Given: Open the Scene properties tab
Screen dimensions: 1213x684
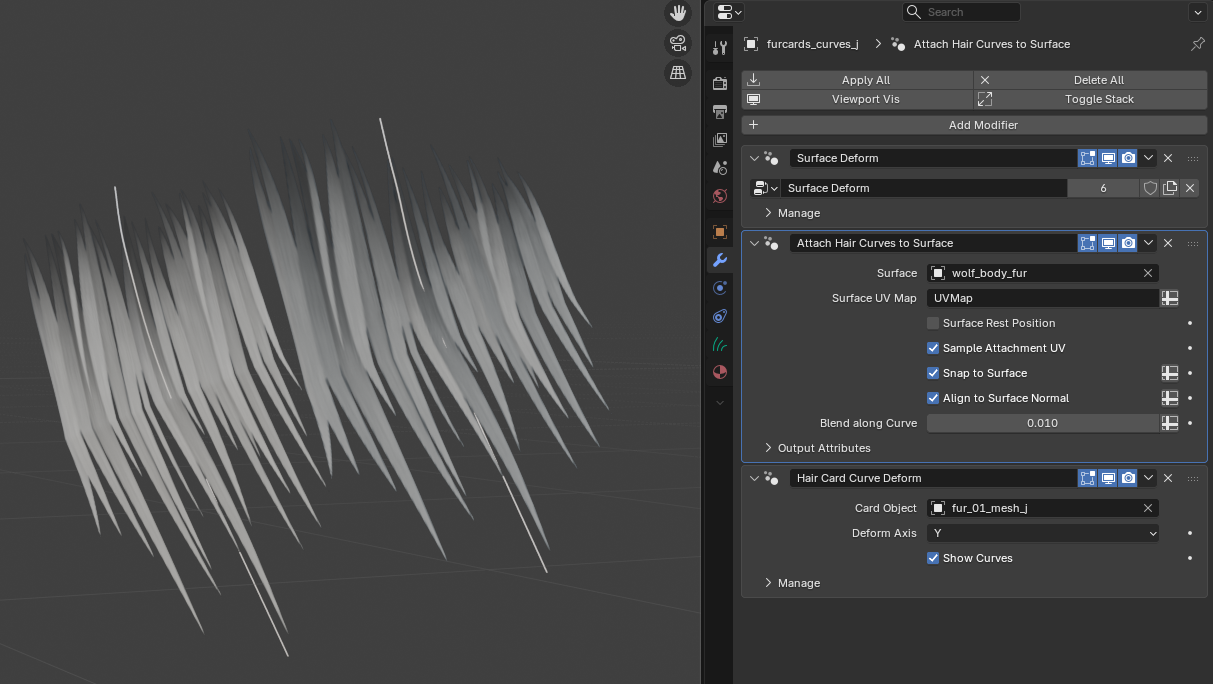Looking at the screenshot, I should (719, 168).
